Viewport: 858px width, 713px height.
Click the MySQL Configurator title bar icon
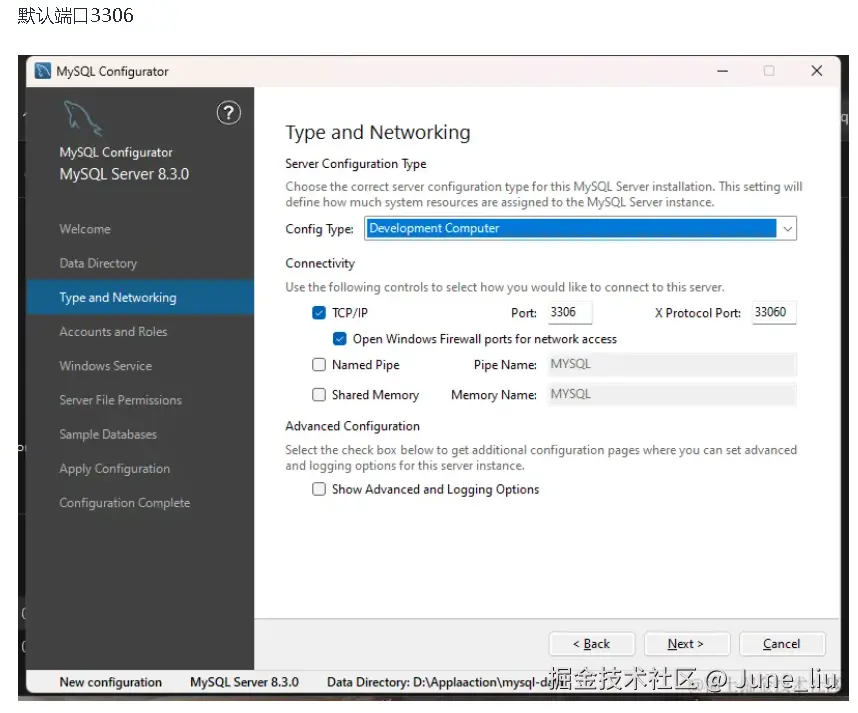(43, 71)
